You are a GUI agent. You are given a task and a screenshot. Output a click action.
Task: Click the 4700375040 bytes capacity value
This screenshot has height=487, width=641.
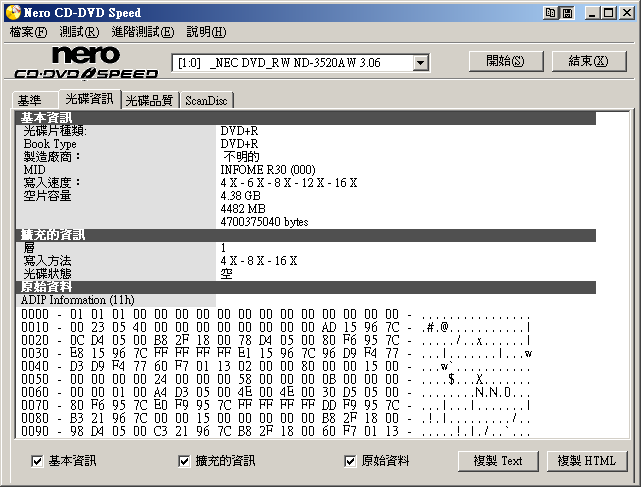coord(264,222)
